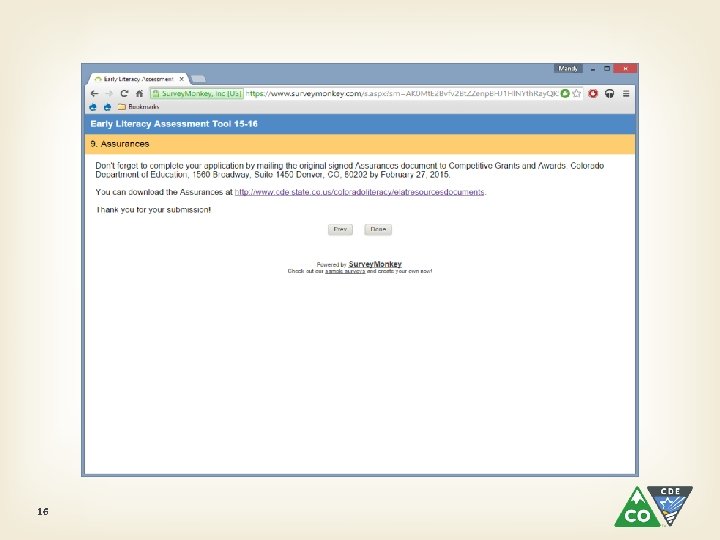Click the second blue bookmark icon
Image resolution: width=720 pixels, height=540 pixels.
pos(107,107)
